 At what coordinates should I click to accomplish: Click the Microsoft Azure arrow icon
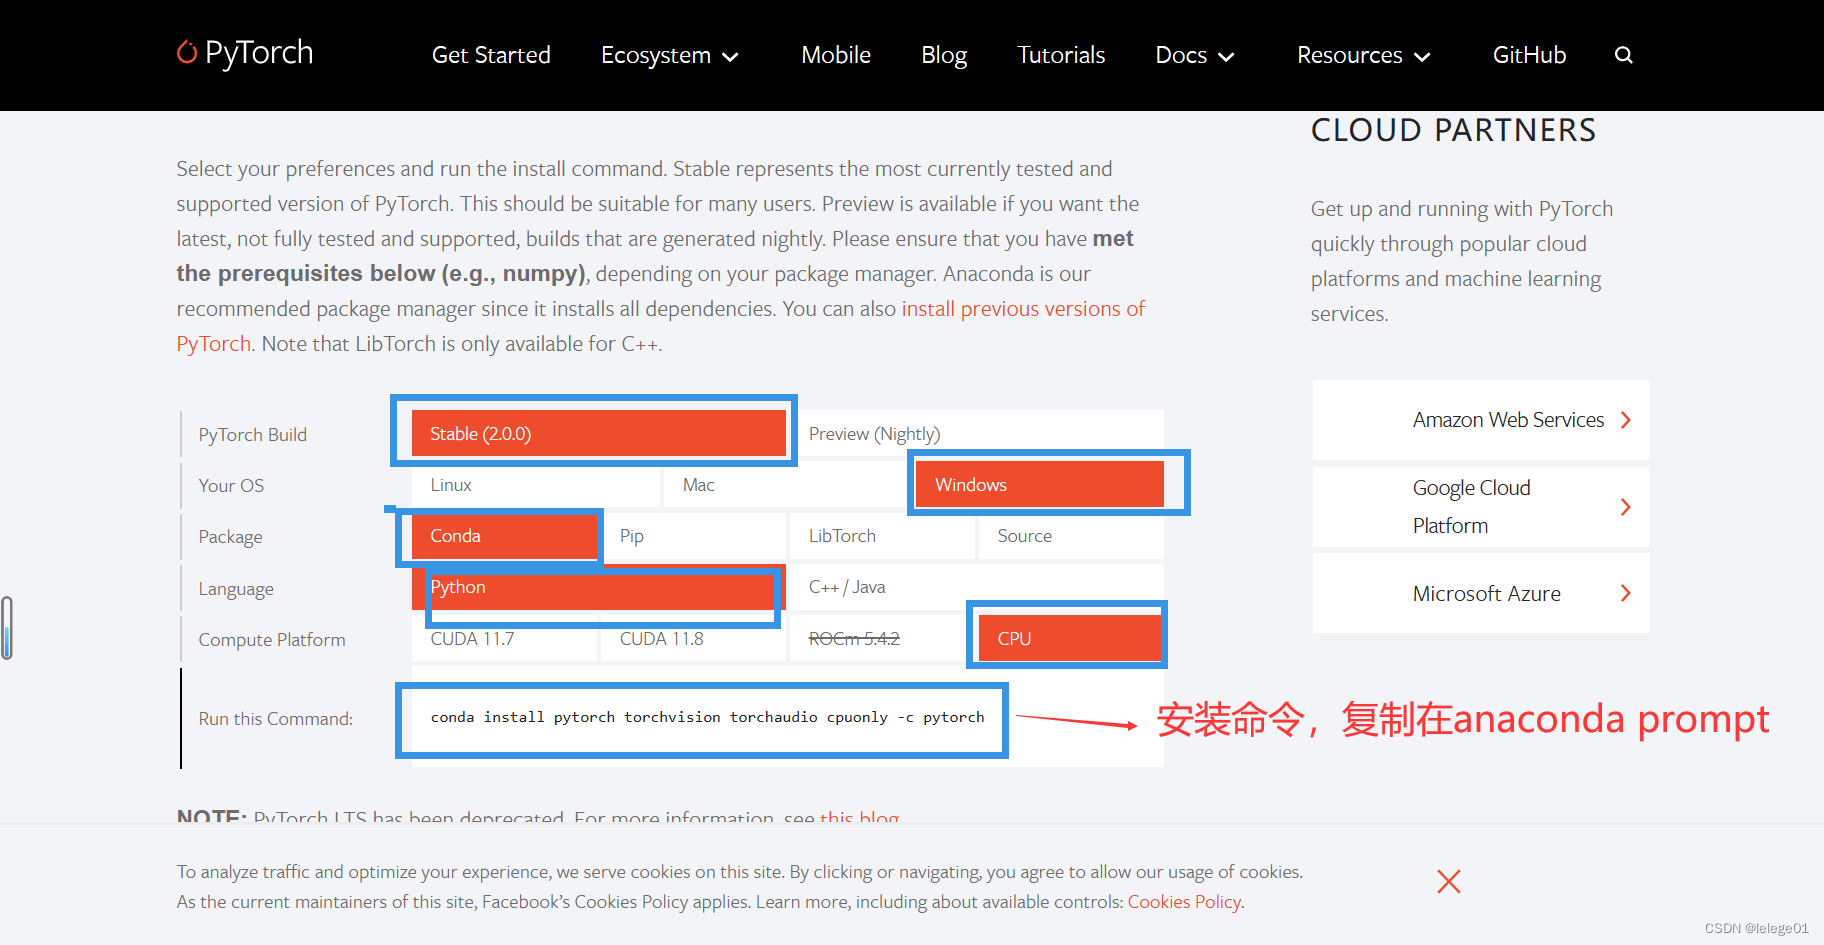[x=1625, y=593]
